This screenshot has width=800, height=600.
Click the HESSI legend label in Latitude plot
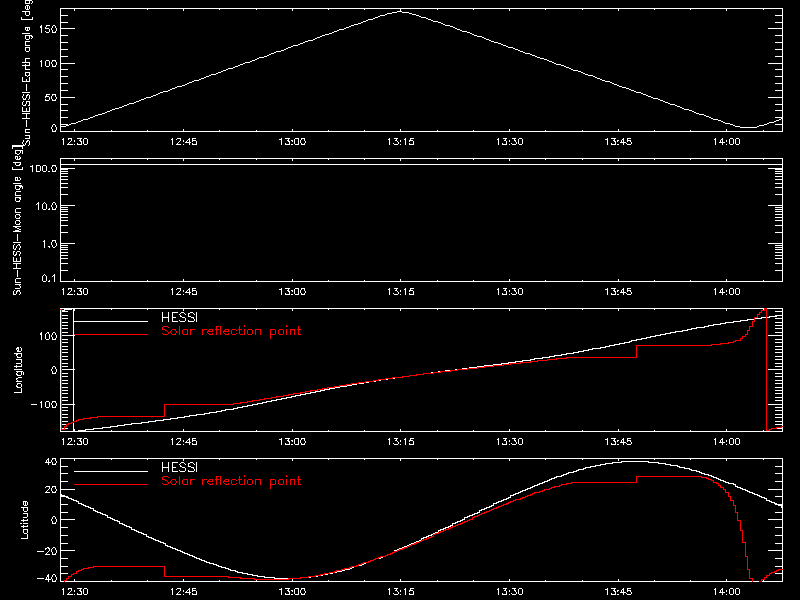(x=179, y=467)
